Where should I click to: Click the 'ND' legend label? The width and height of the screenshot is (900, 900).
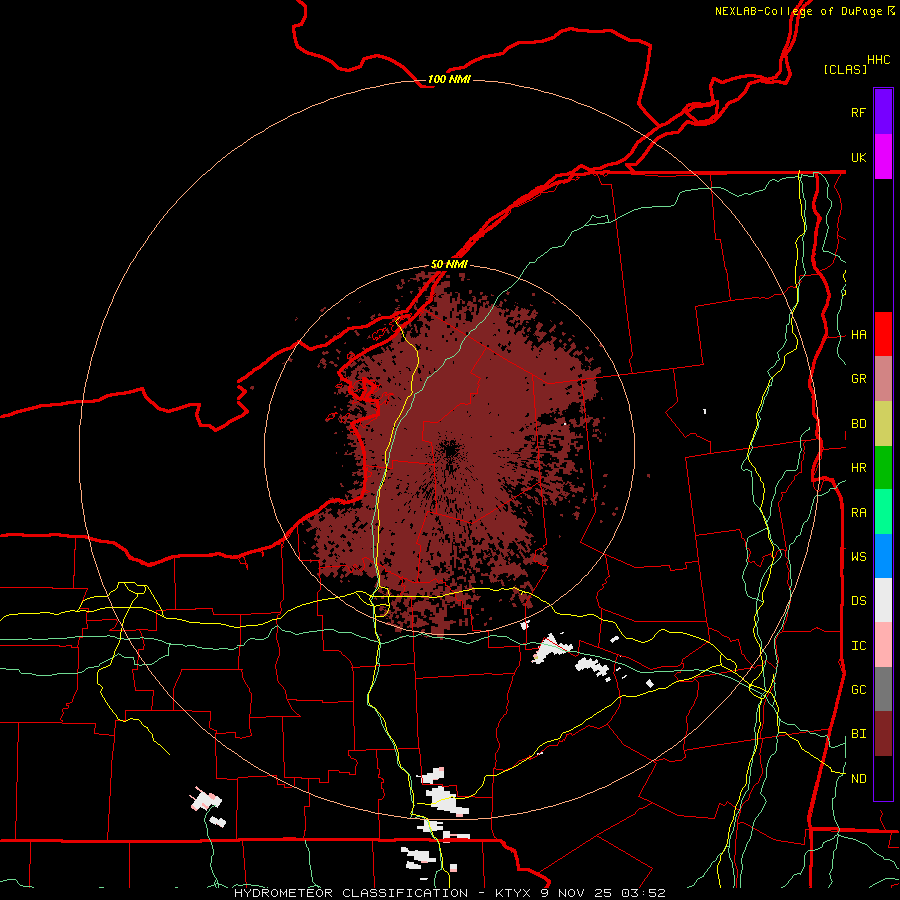[x=858, y=779]
